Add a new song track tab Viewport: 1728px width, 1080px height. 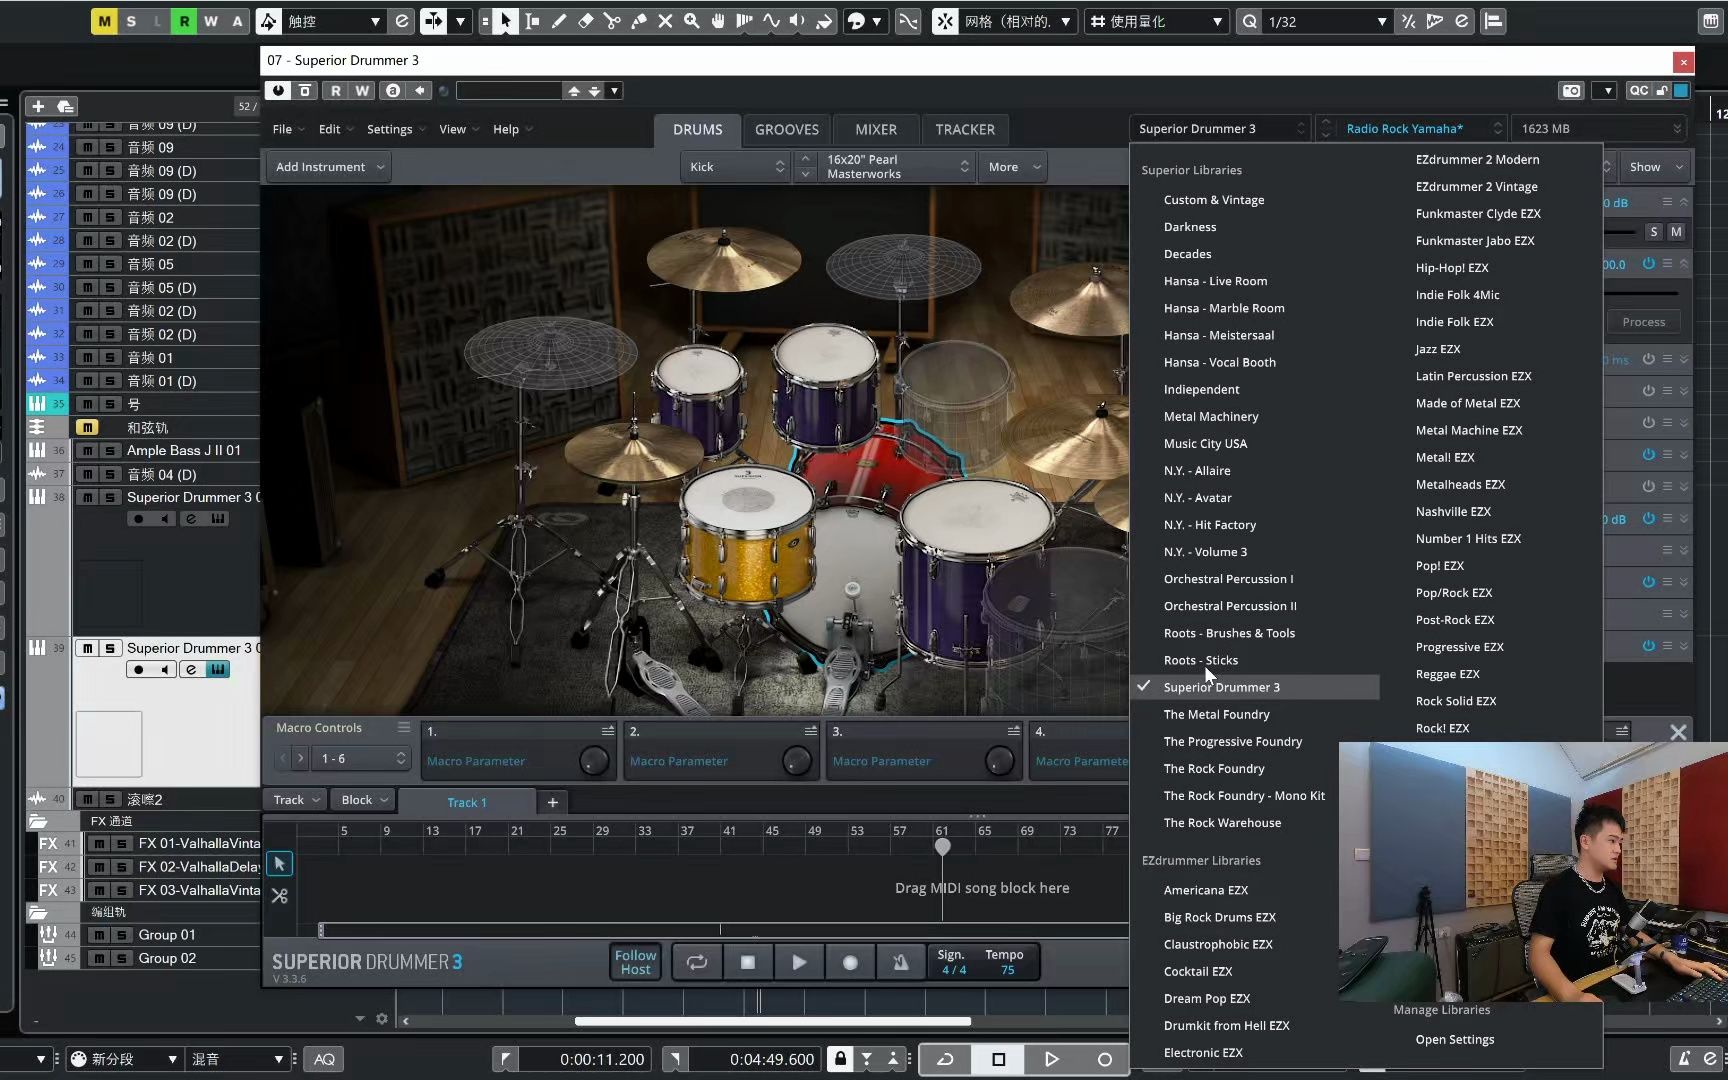[552, 802]
